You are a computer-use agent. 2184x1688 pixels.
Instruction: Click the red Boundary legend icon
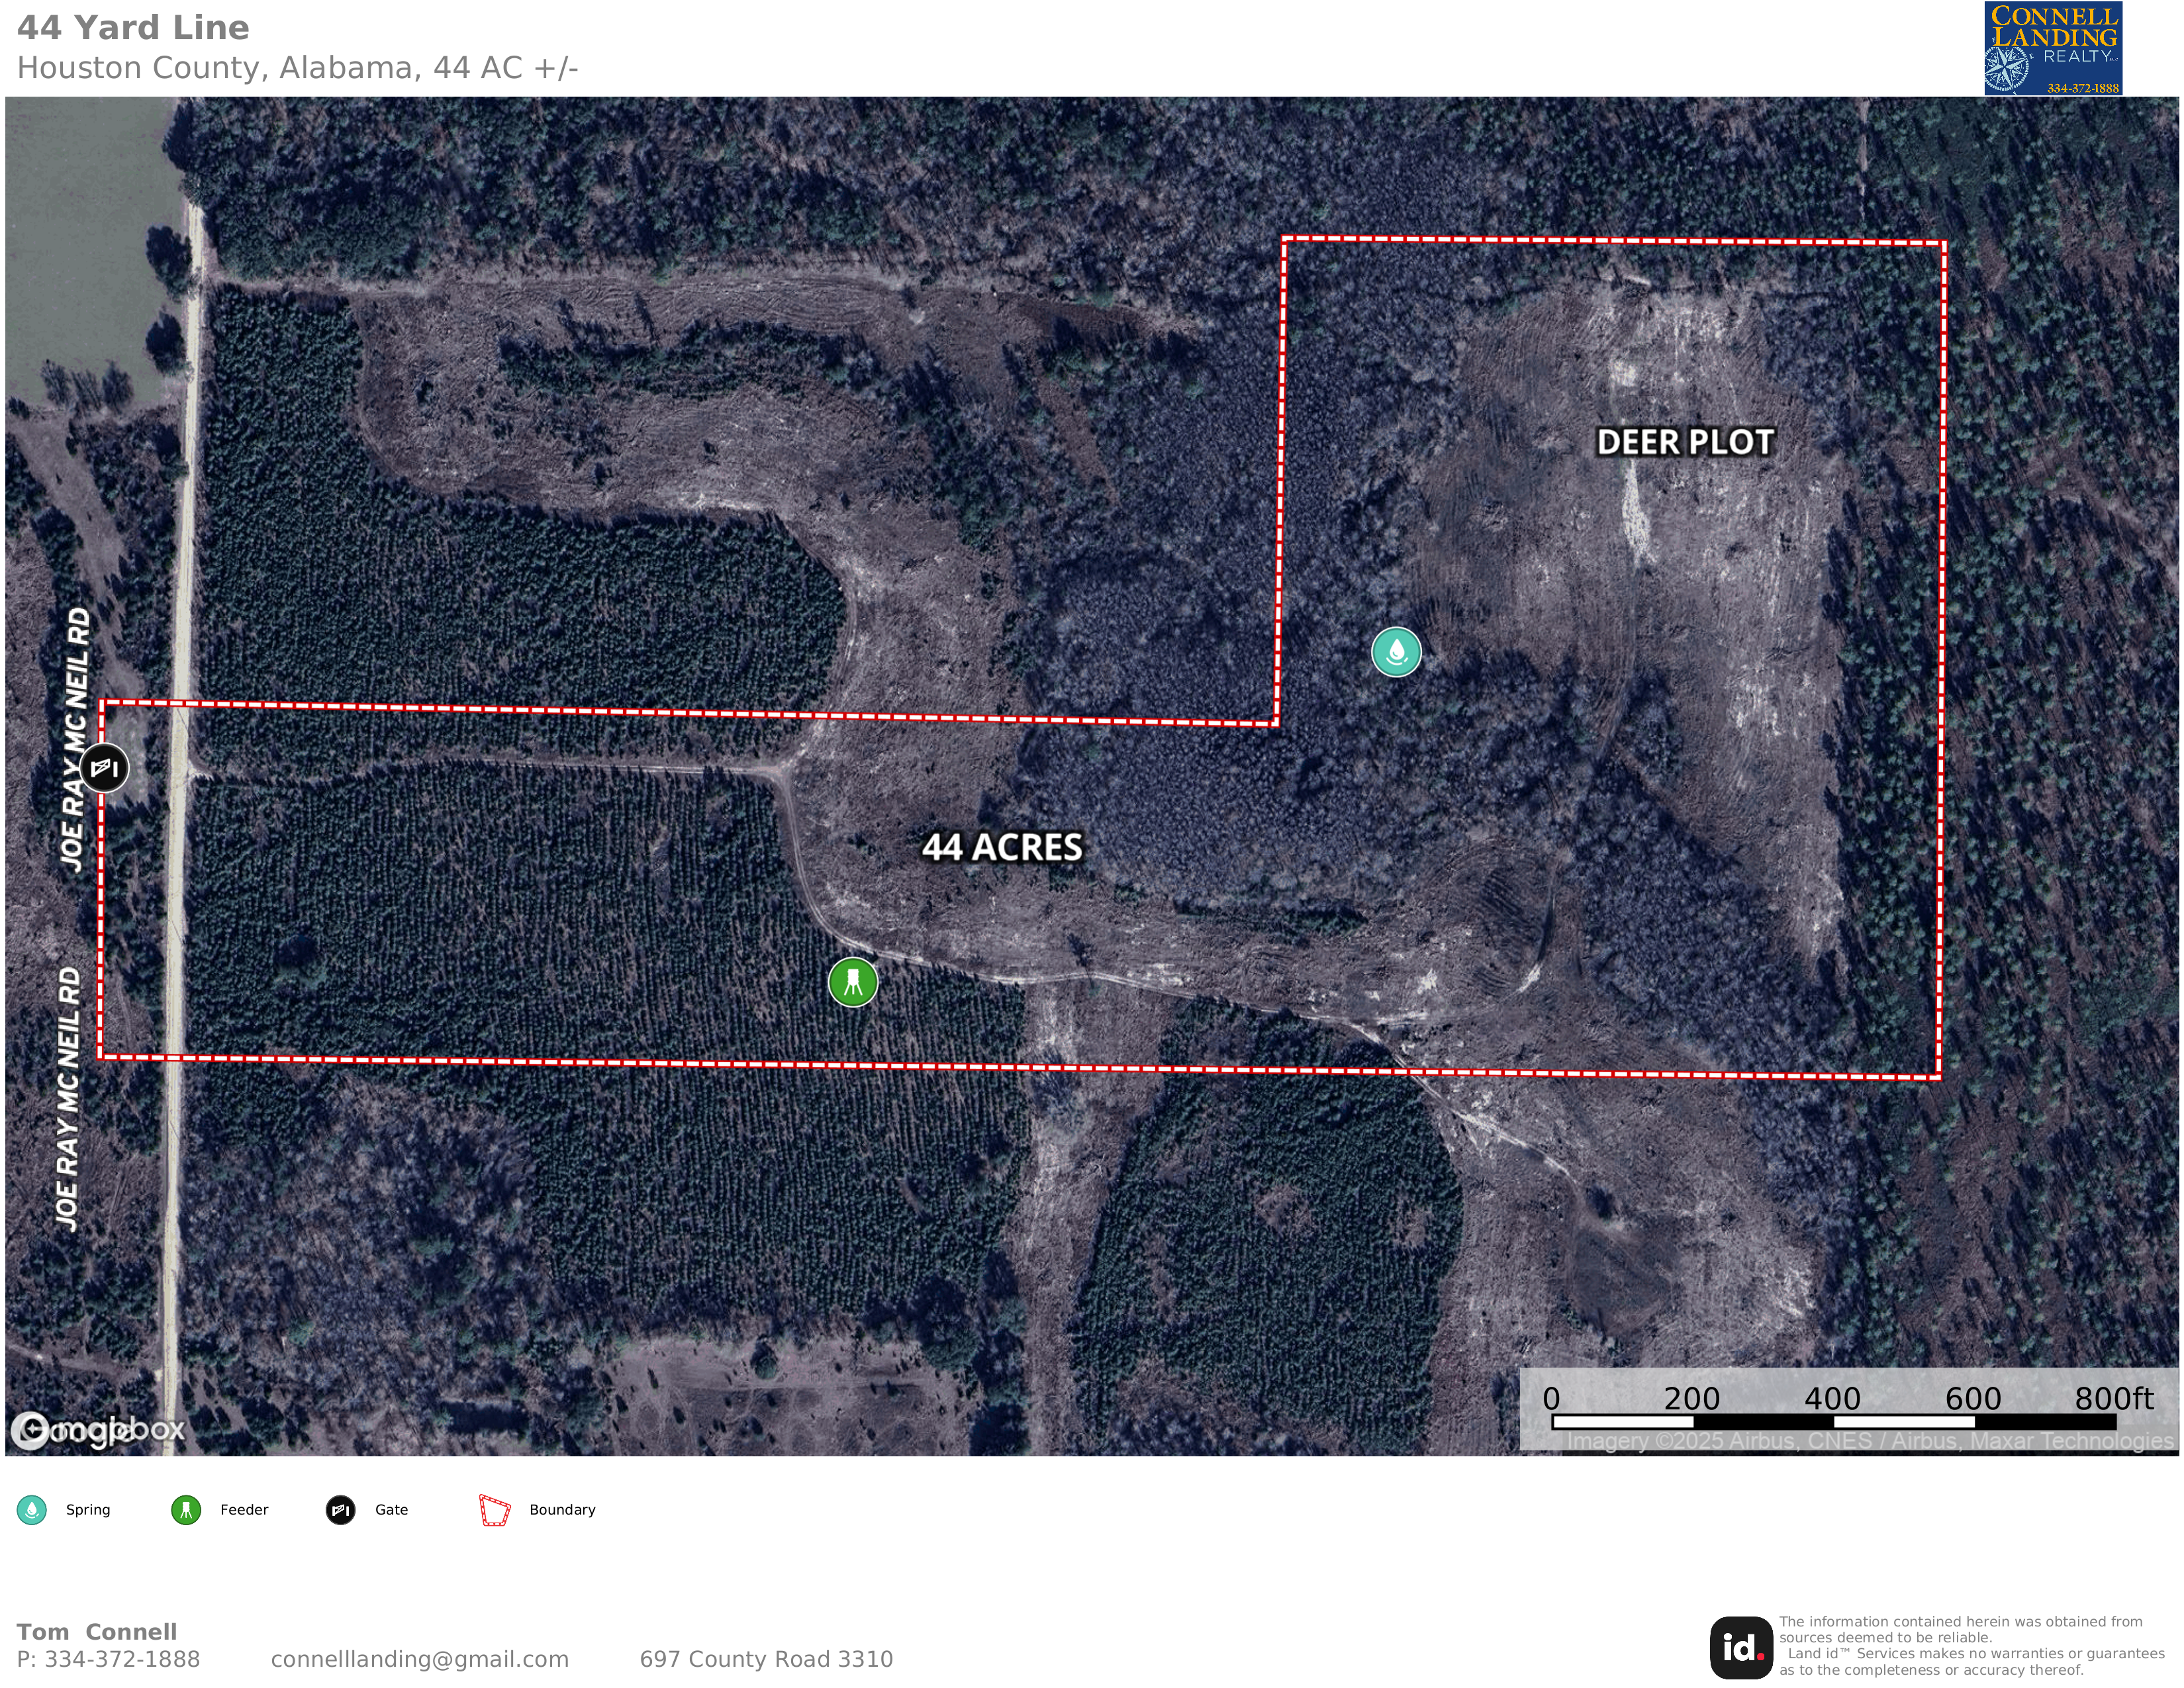(x=495, y=1510)
